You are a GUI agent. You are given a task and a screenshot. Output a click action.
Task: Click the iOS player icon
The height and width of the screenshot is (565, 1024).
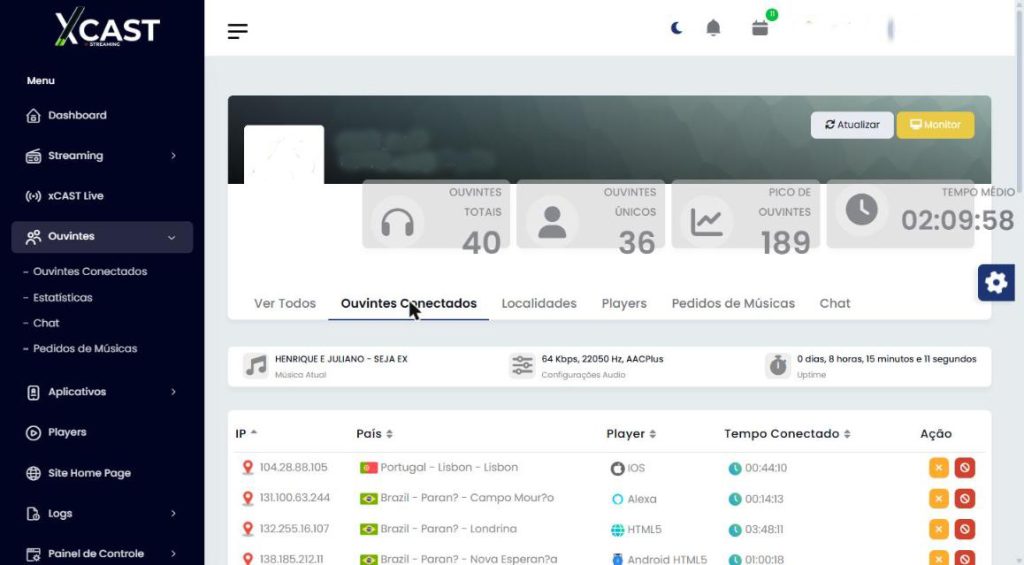(617, 468)
